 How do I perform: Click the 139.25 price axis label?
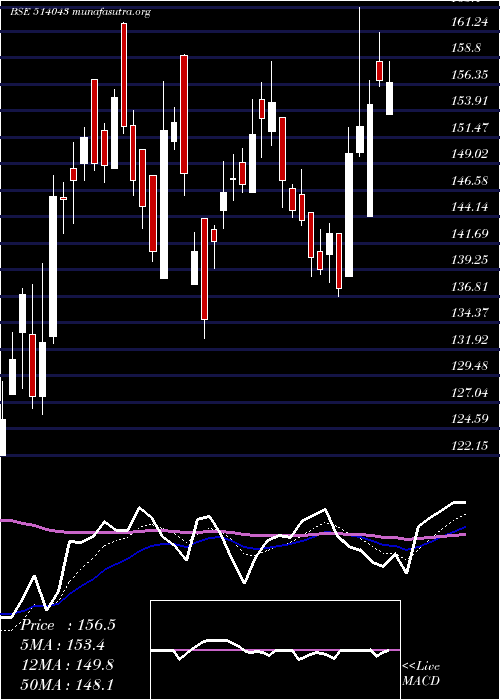coord(470,260)
